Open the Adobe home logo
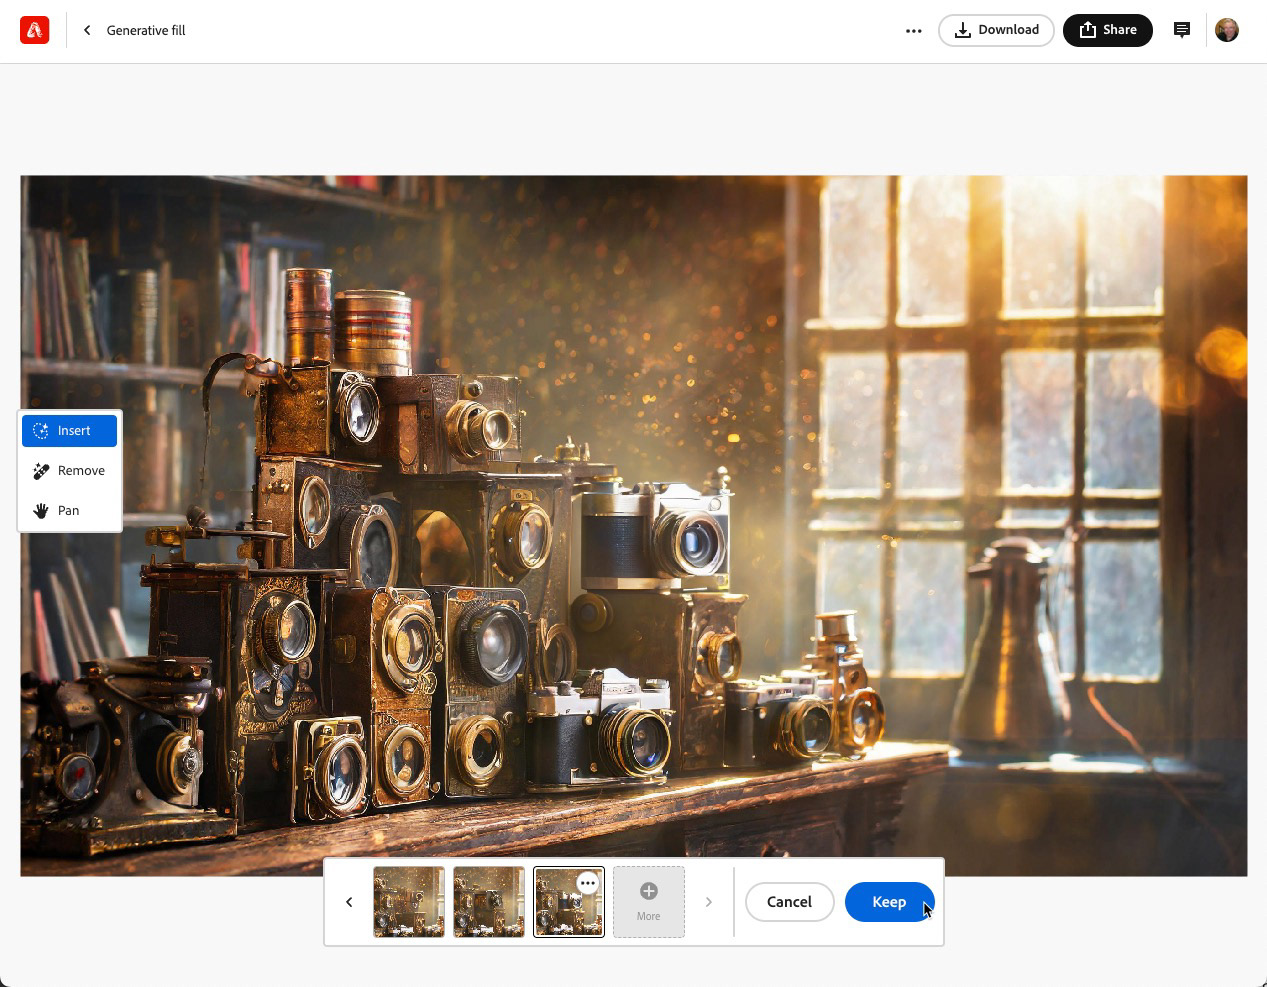The height and width of the screenshot is (987, 1267). point(35,30)
